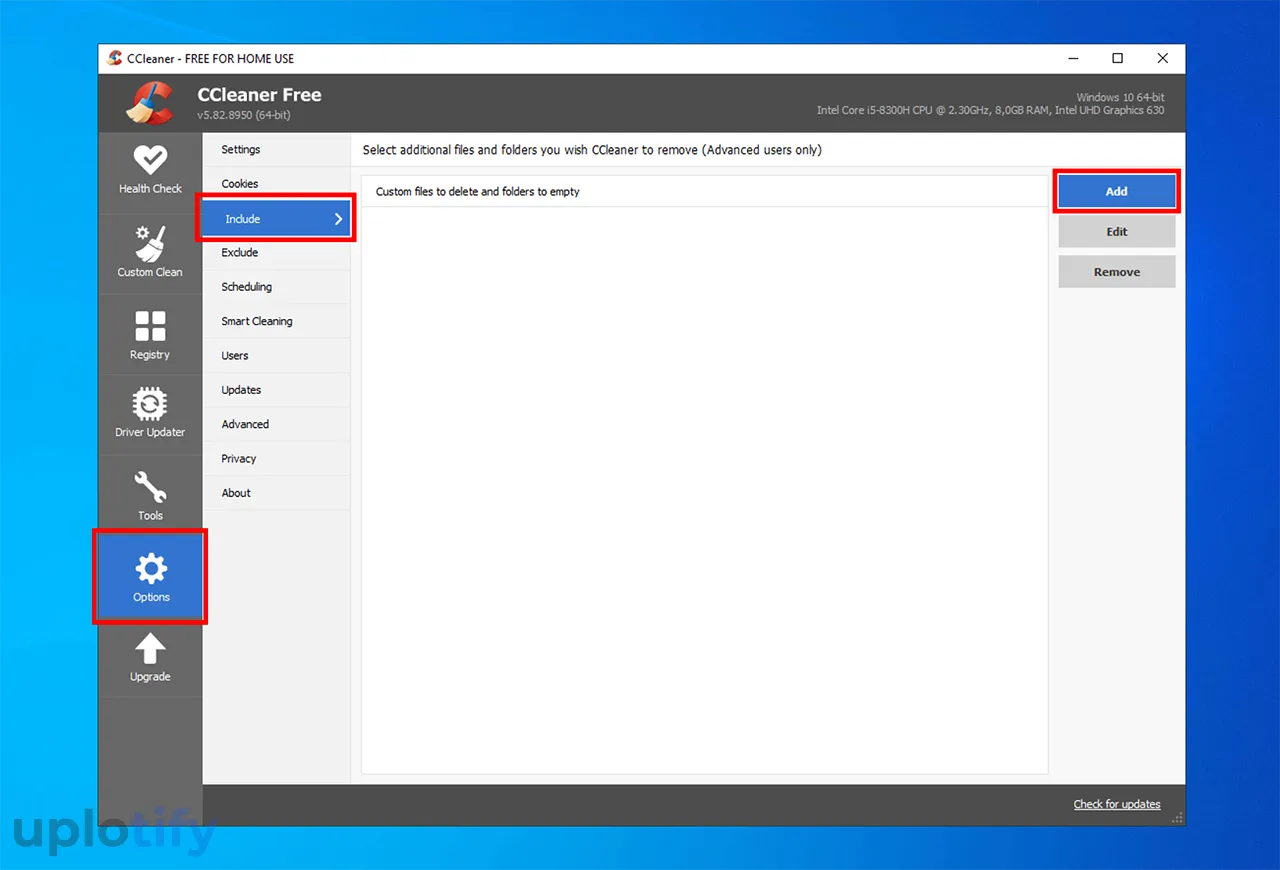Open the Settings options page
1280x870 pixels.
[276, 150]
